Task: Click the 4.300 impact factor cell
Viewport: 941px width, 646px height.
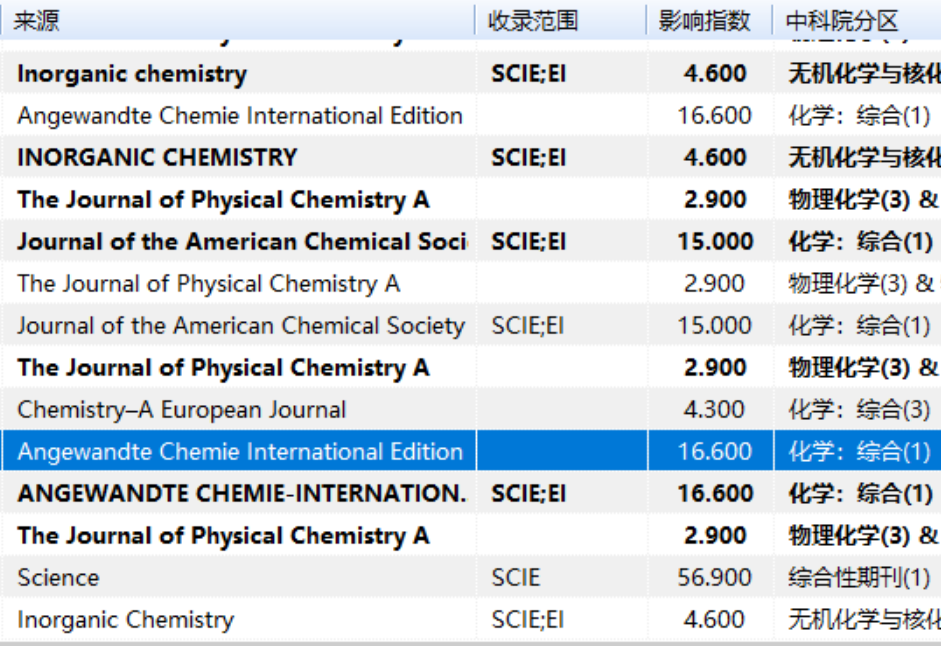Action: tap(714, 409)
